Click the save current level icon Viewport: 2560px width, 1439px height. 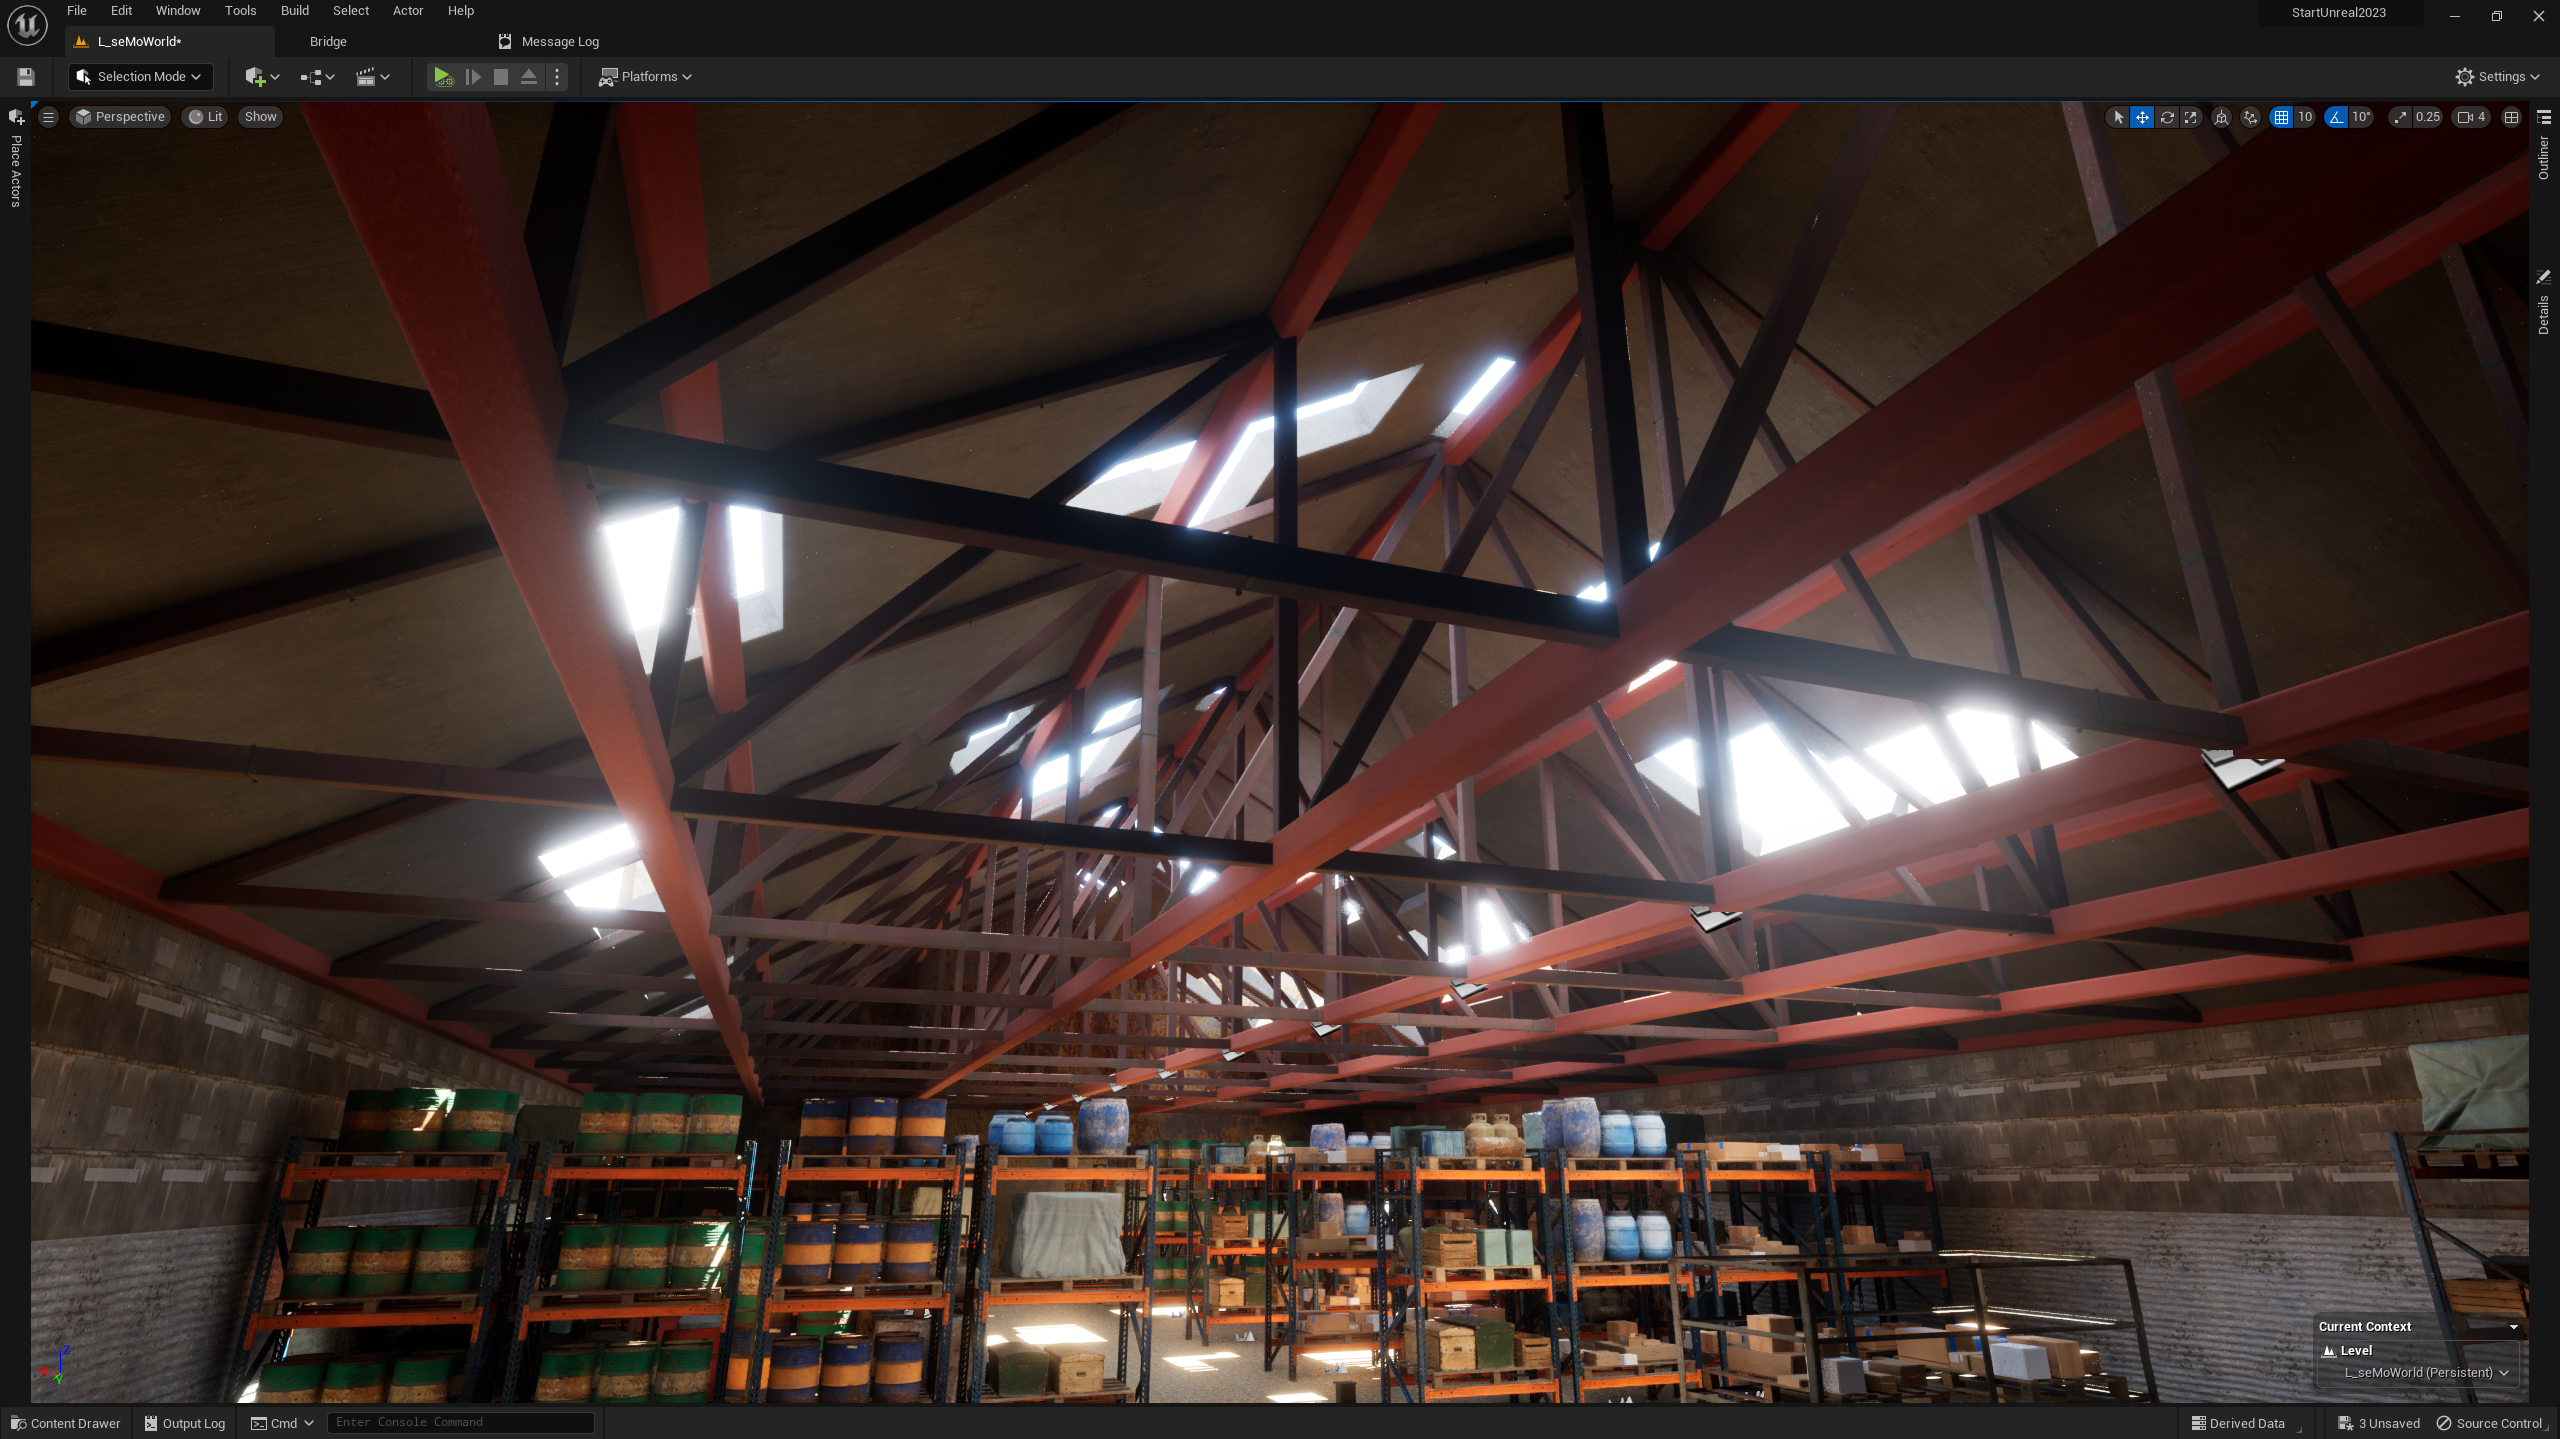26,77
